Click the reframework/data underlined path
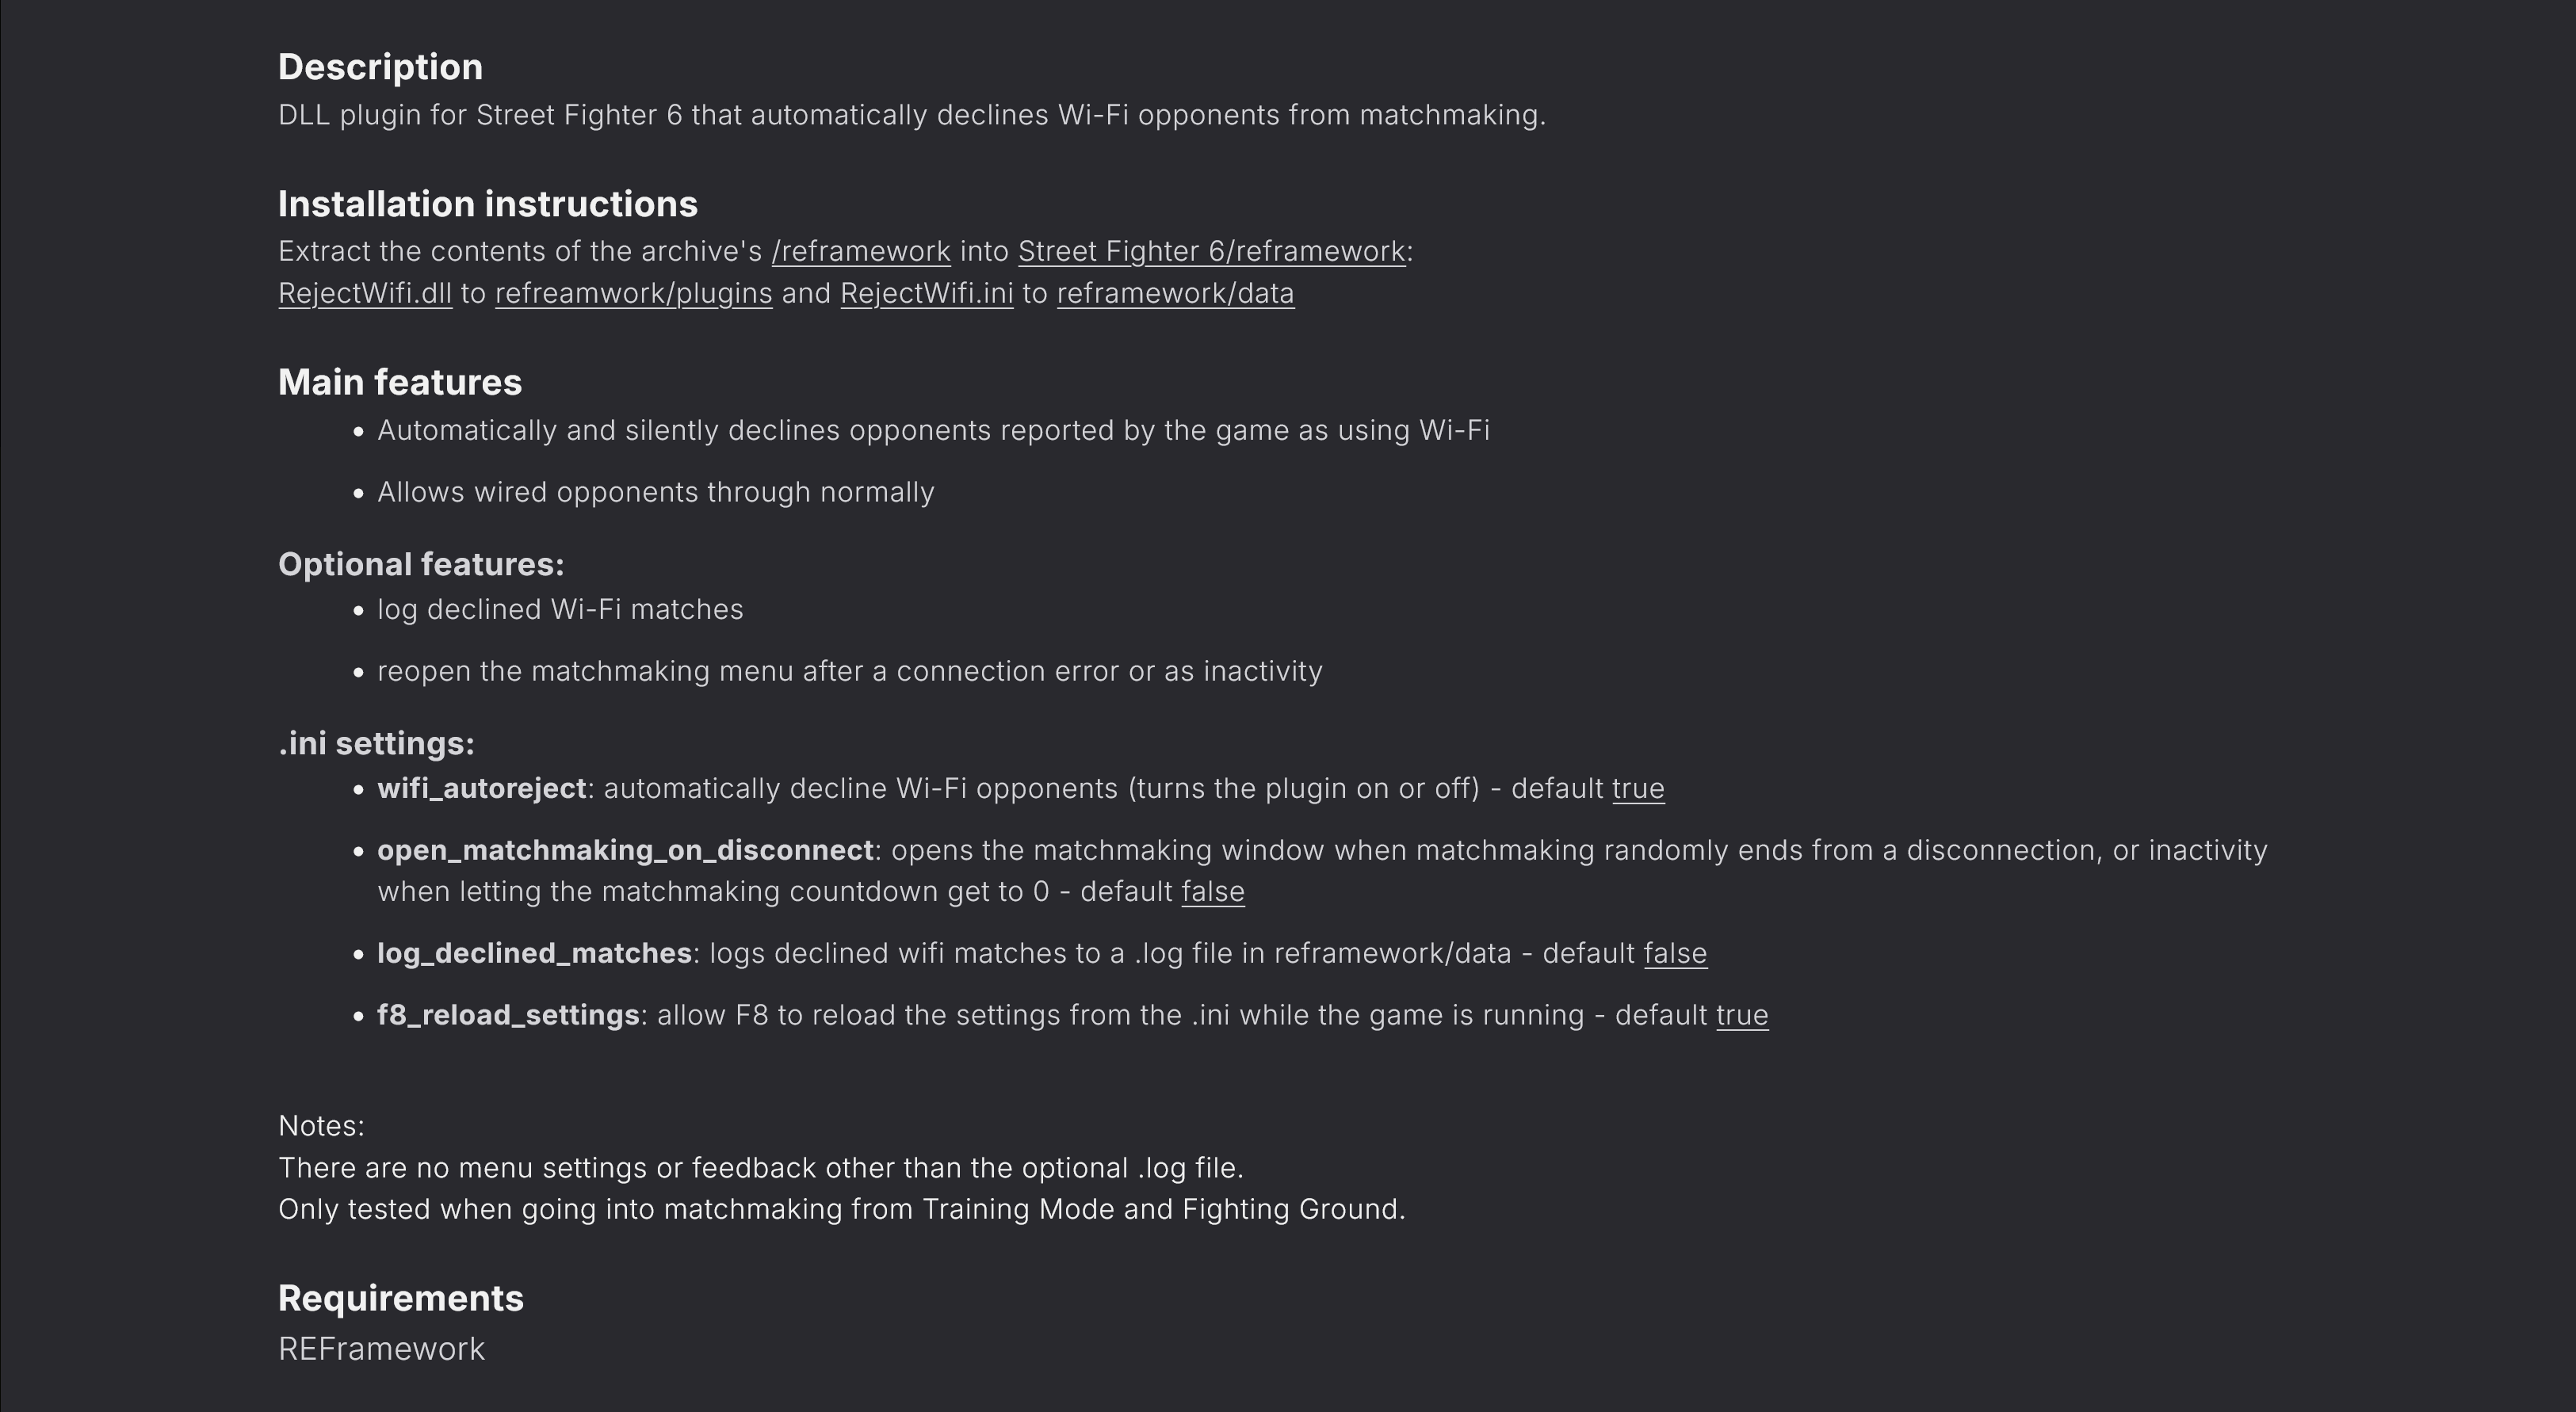Screen dimensions: 2576x1412 pos(1176,294)
